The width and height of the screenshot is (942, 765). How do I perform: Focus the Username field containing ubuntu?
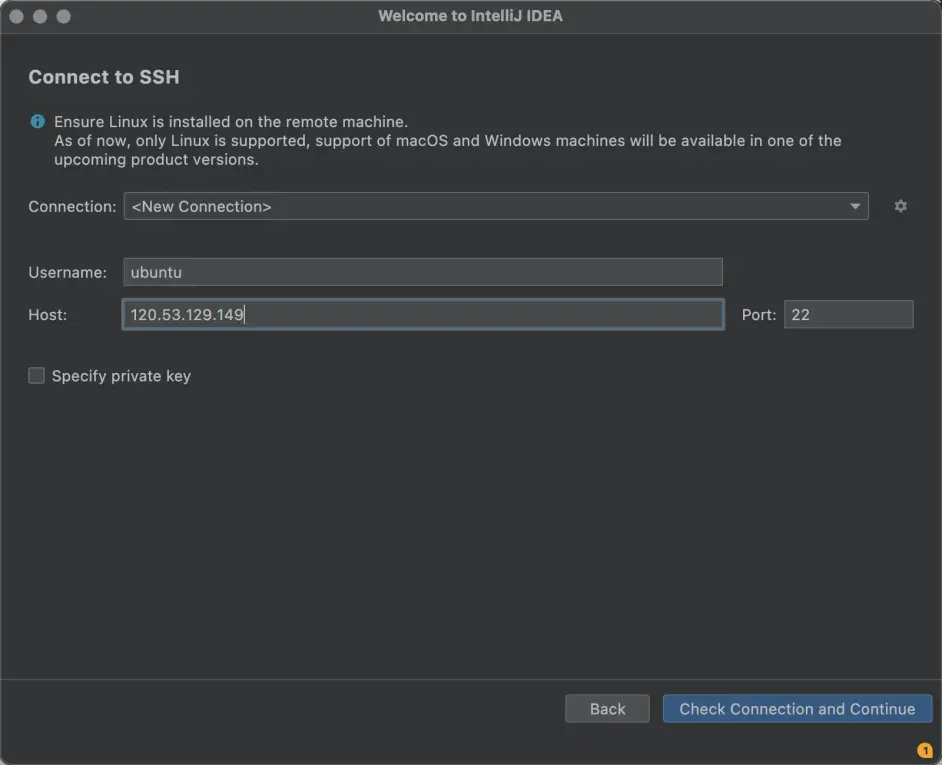423,272
